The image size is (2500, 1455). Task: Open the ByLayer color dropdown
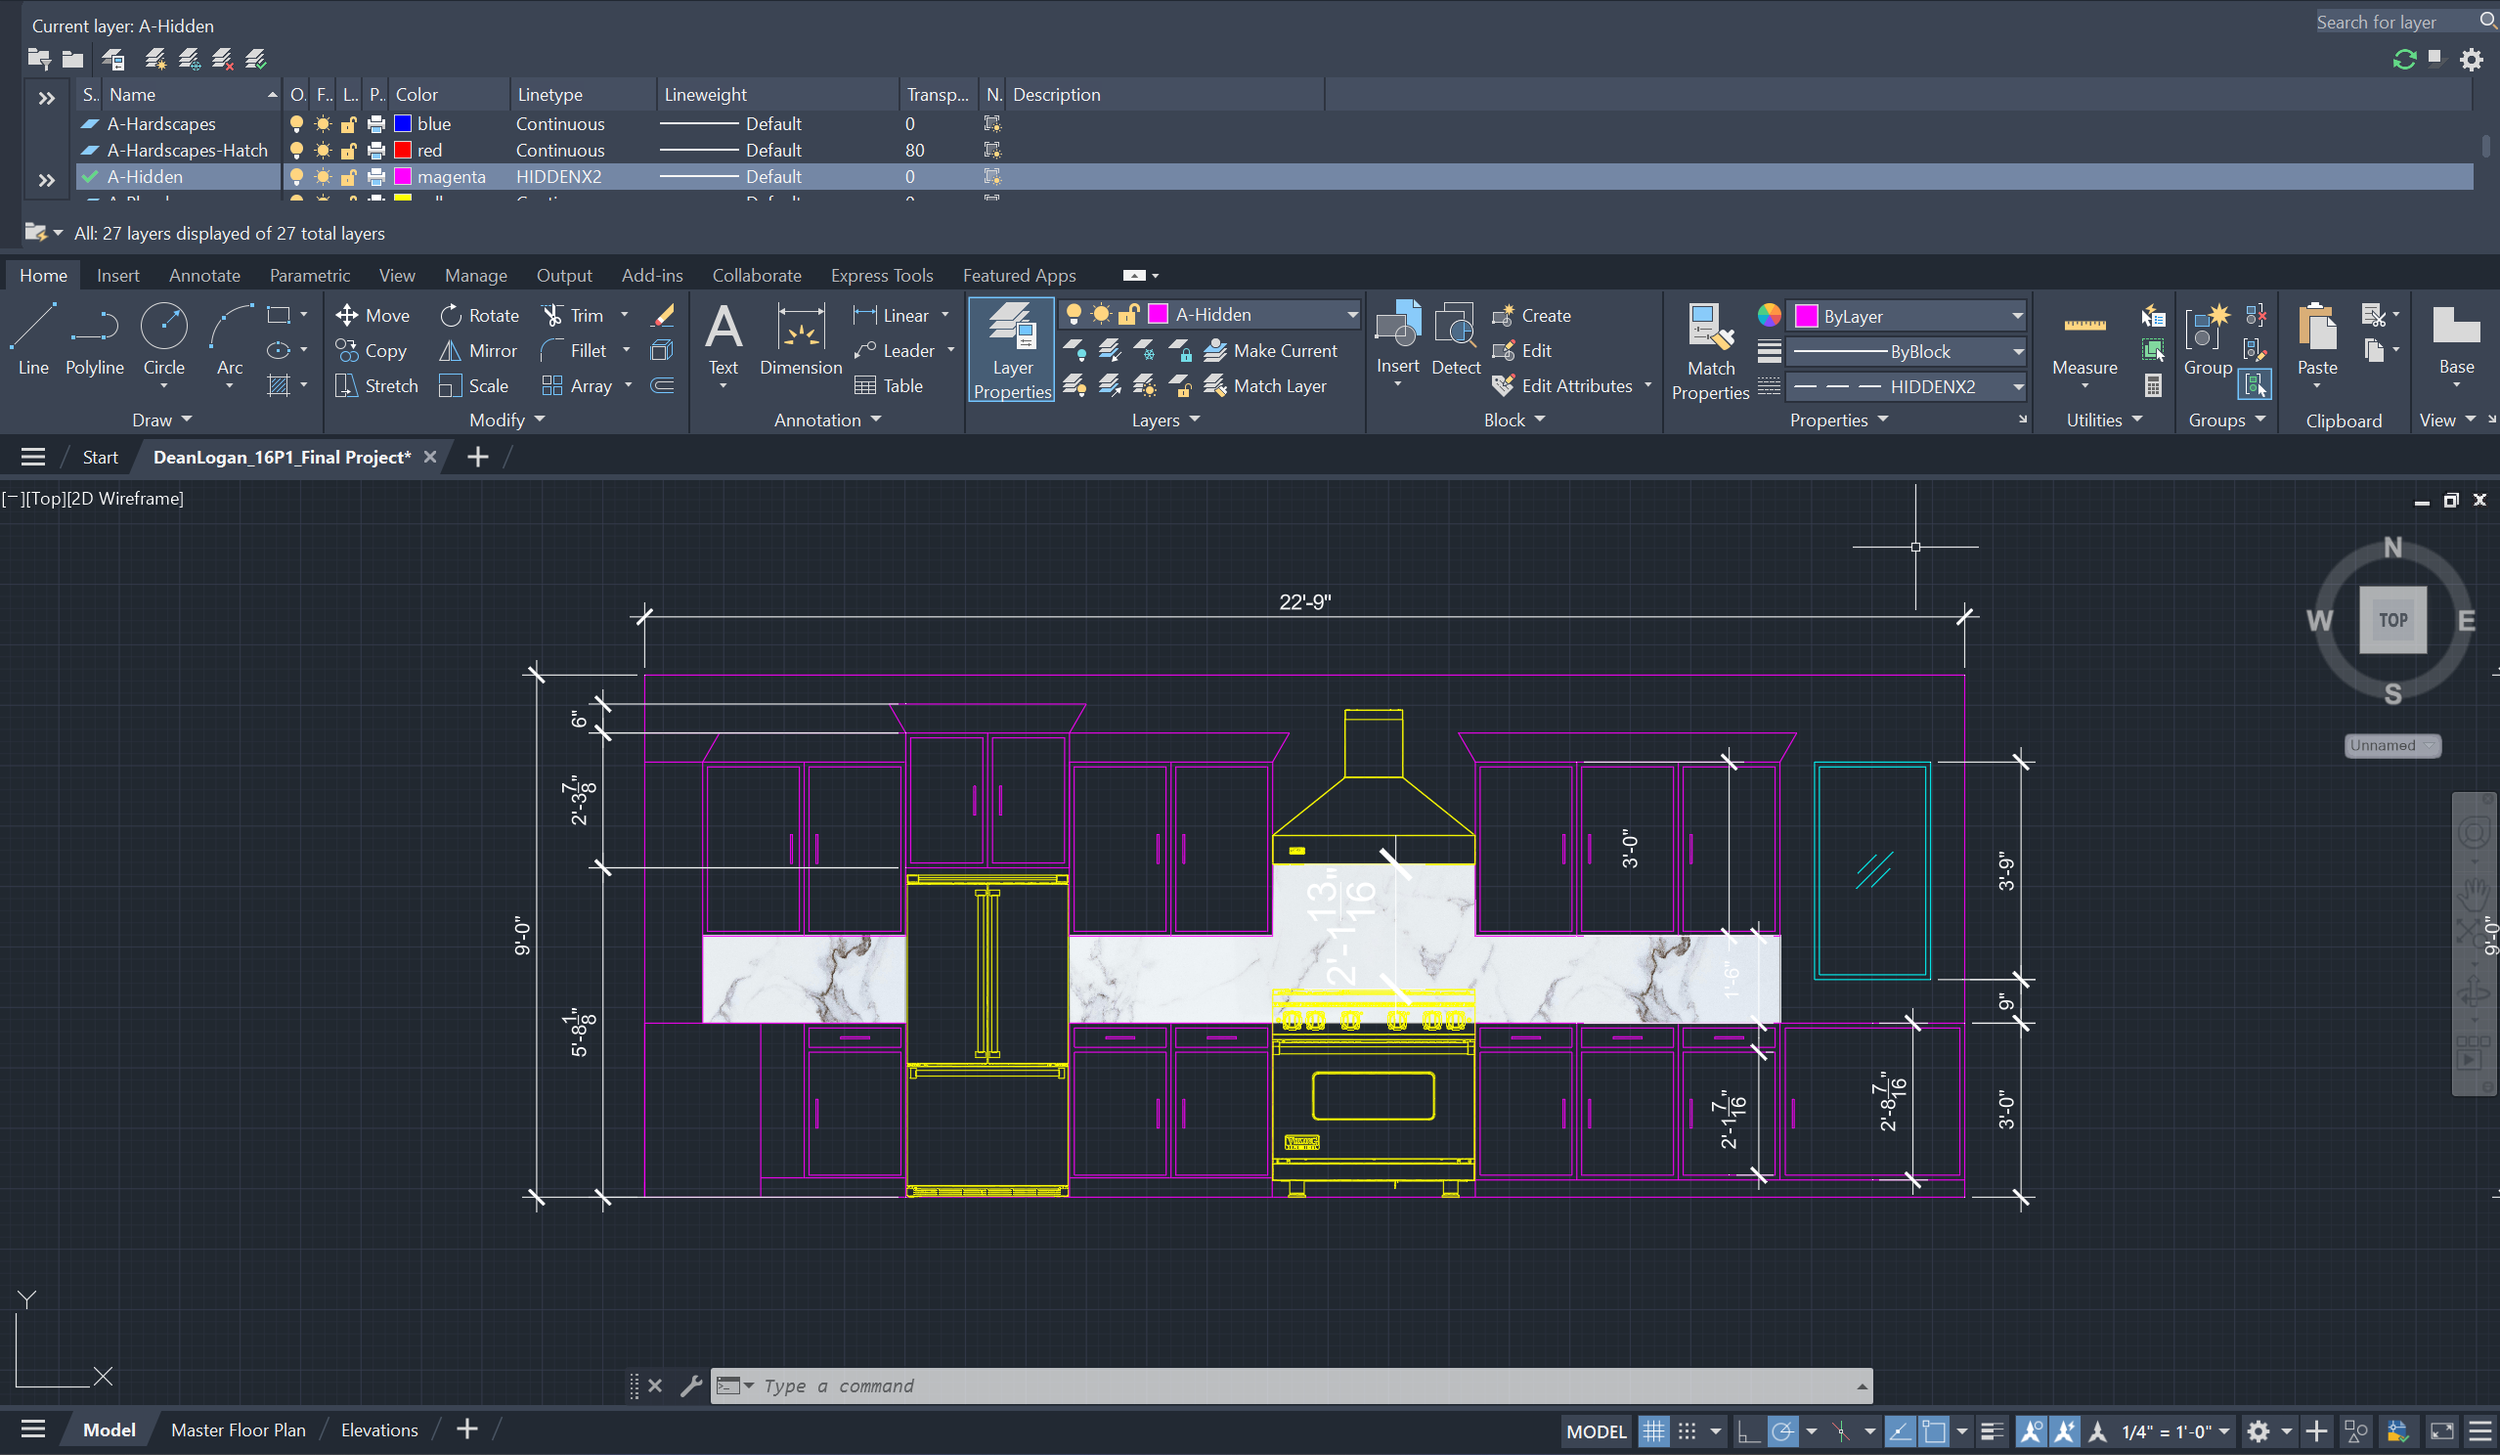pyautogui.click(x=2017, y=316)
